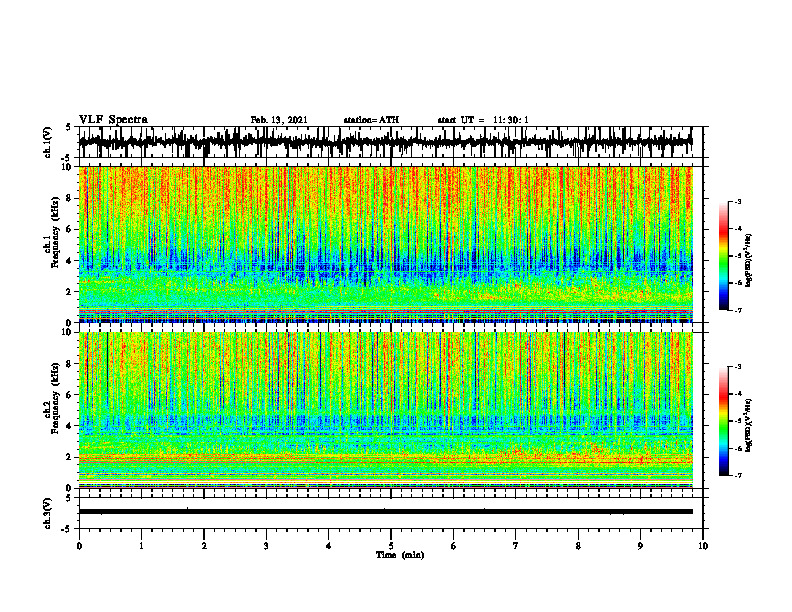
Task: Click the '10' tick on the time axis
Action: pyautogui.click(x=703, y=546)
